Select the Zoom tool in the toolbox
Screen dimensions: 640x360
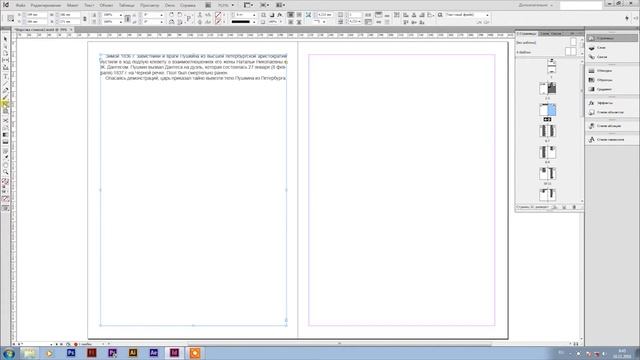click(x=5, y=172)
